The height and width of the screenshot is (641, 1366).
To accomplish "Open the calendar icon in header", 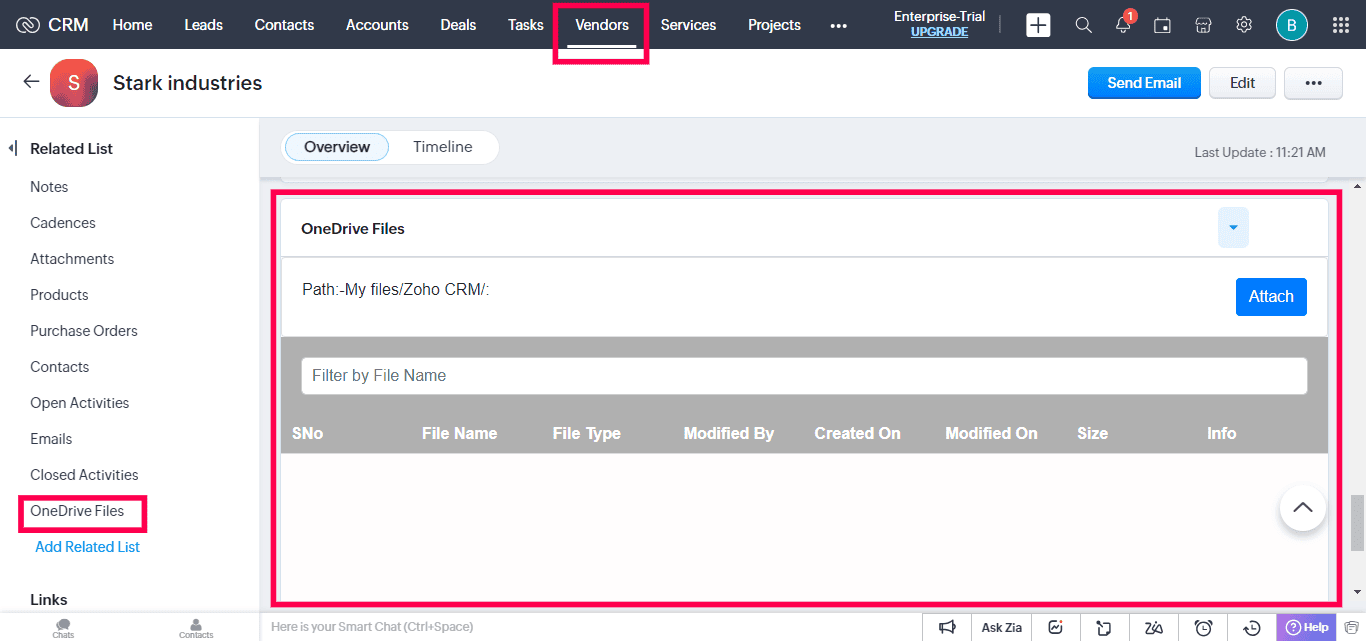I will 1162,25.
